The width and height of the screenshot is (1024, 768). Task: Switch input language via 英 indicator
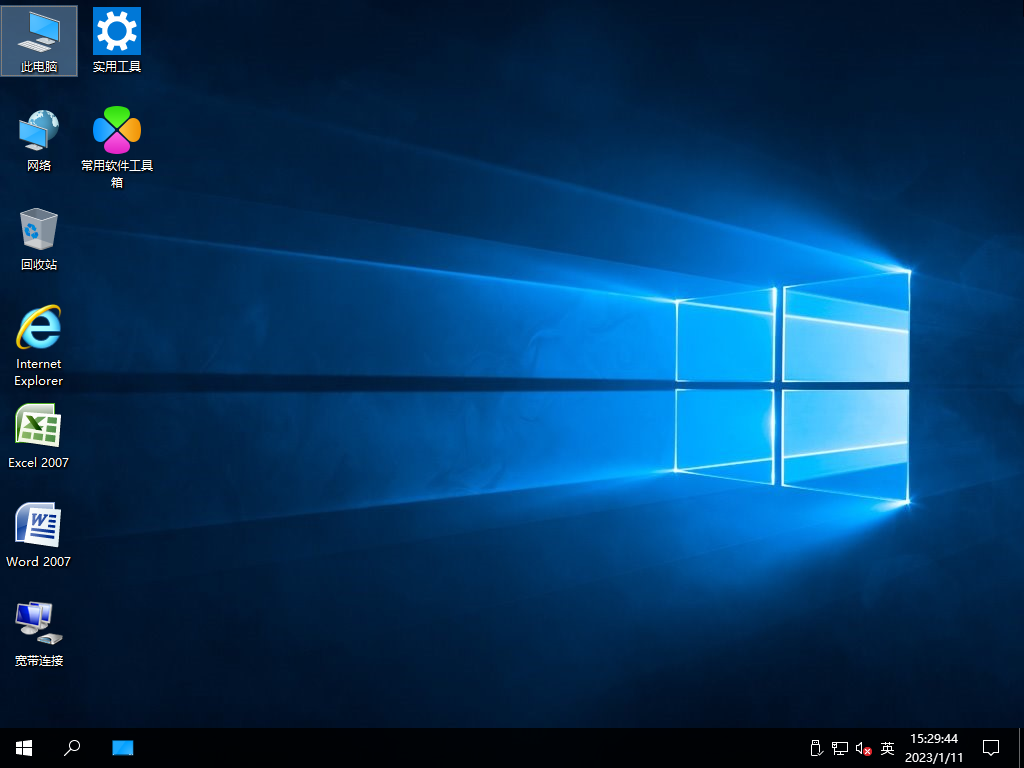(x=887, y=748)
